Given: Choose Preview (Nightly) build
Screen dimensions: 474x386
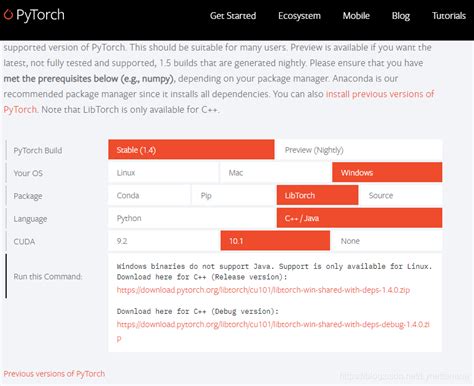Looking at the screenshot, I should [359, 150].
